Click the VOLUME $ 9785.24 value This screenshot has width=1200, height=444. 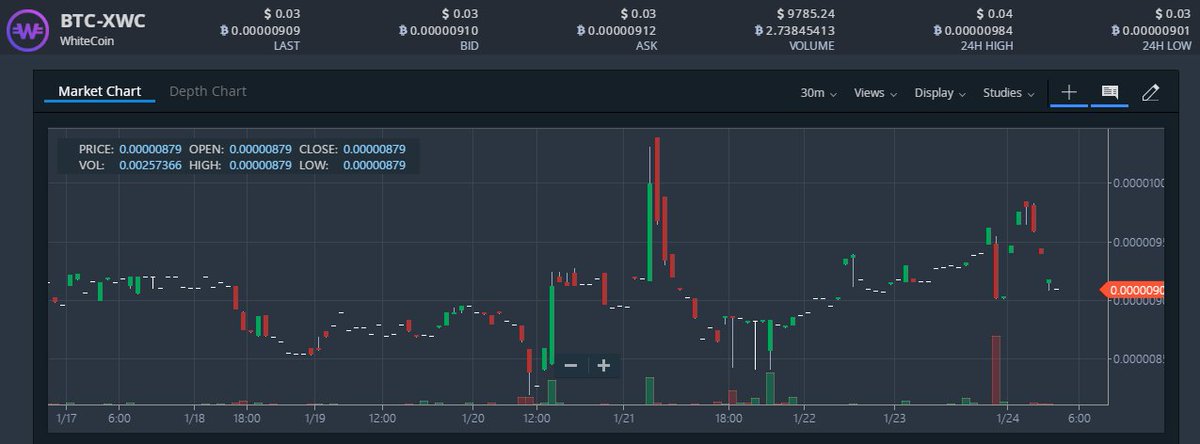[x=805, y=14]
